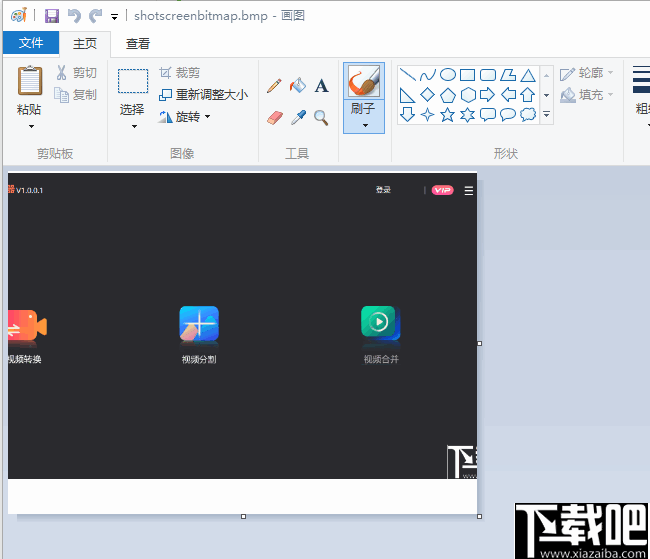Image resolution: width=650 pixels, height=559 pixels.
Task: Pick the pentagon shape
Action: tap(448, 95)
